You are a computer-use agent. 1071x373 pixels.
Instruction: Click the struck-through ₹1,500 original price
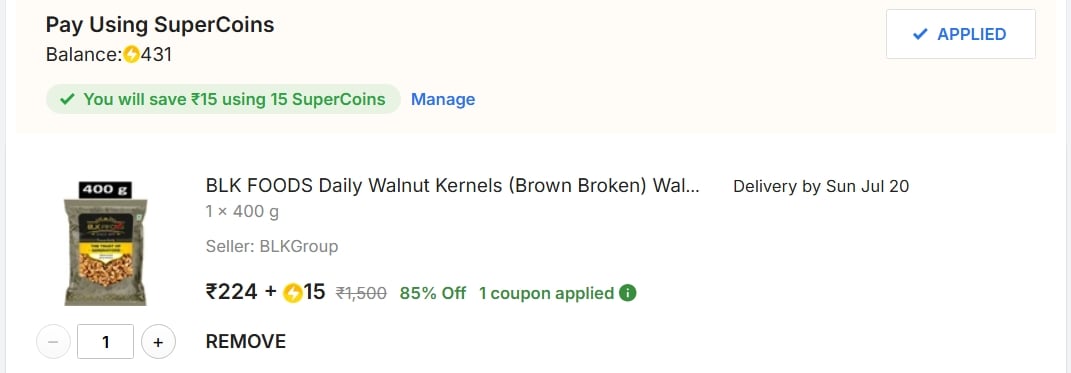[361, 293]
